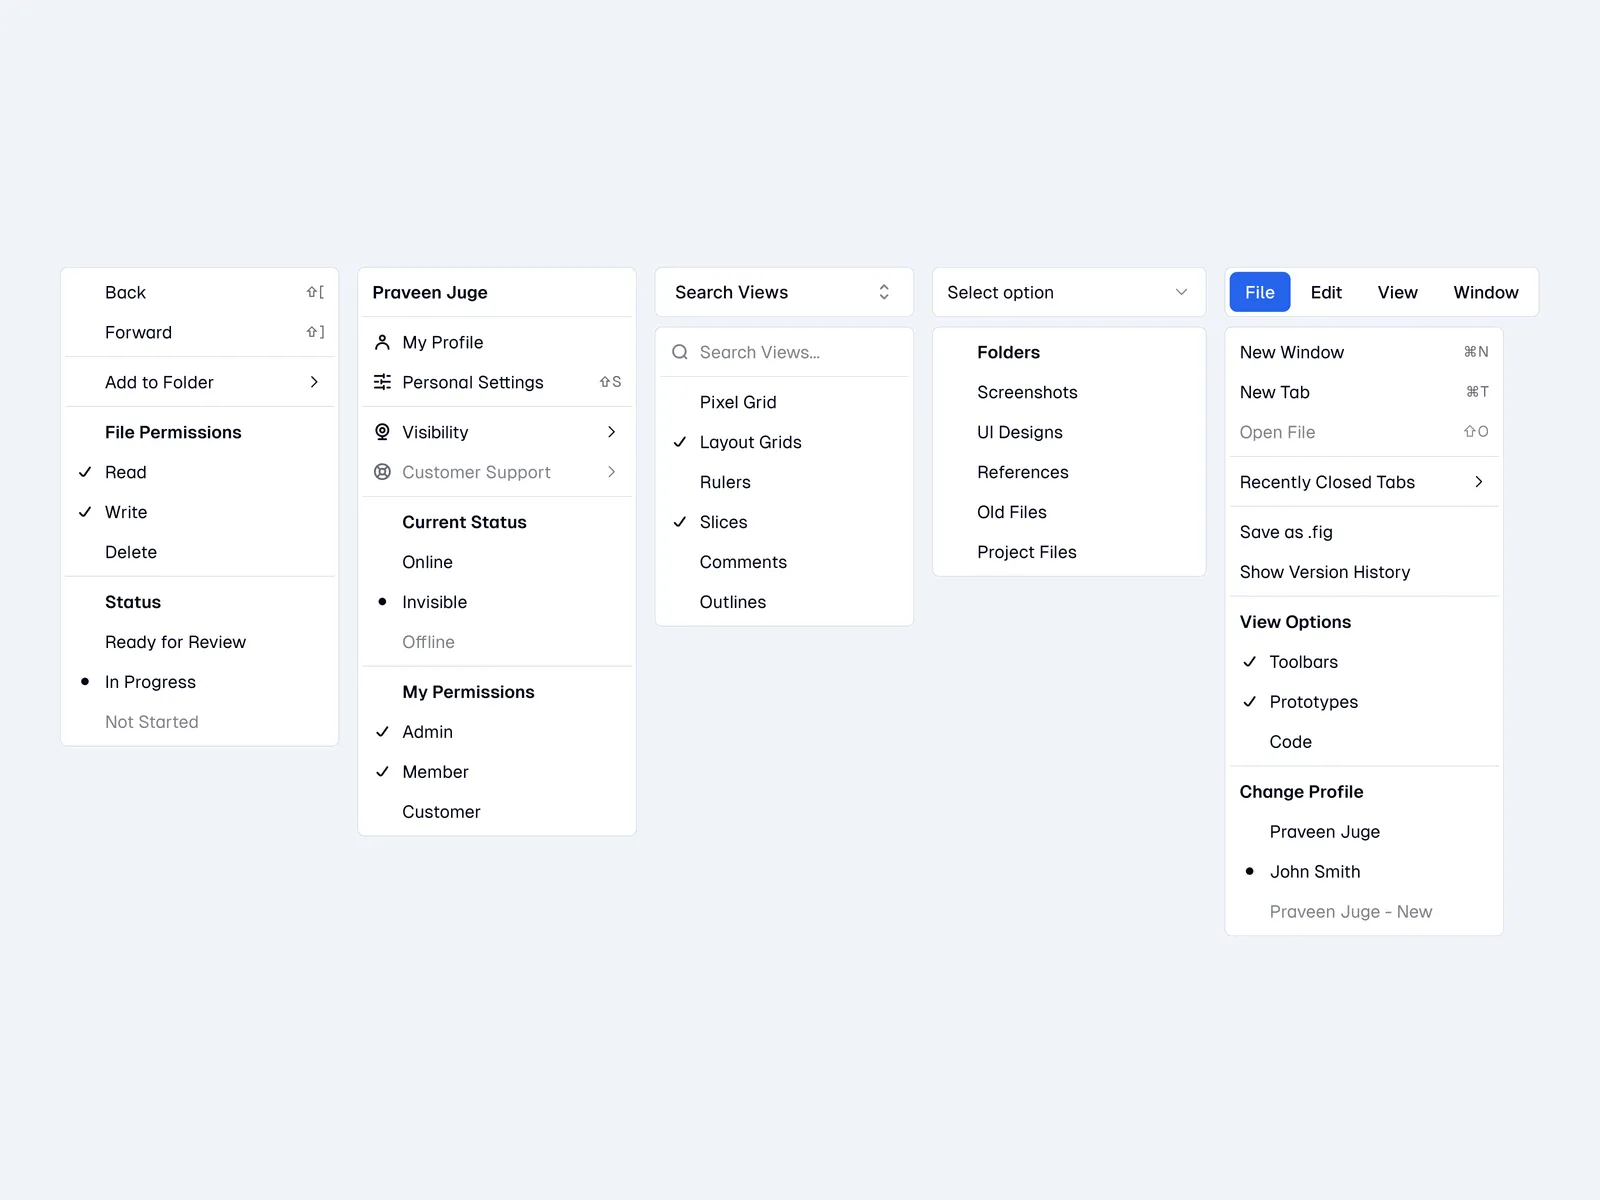Screen dimensions: 1600x1200
Task: Select the Ready for Review status
Action: click(175, 642)
